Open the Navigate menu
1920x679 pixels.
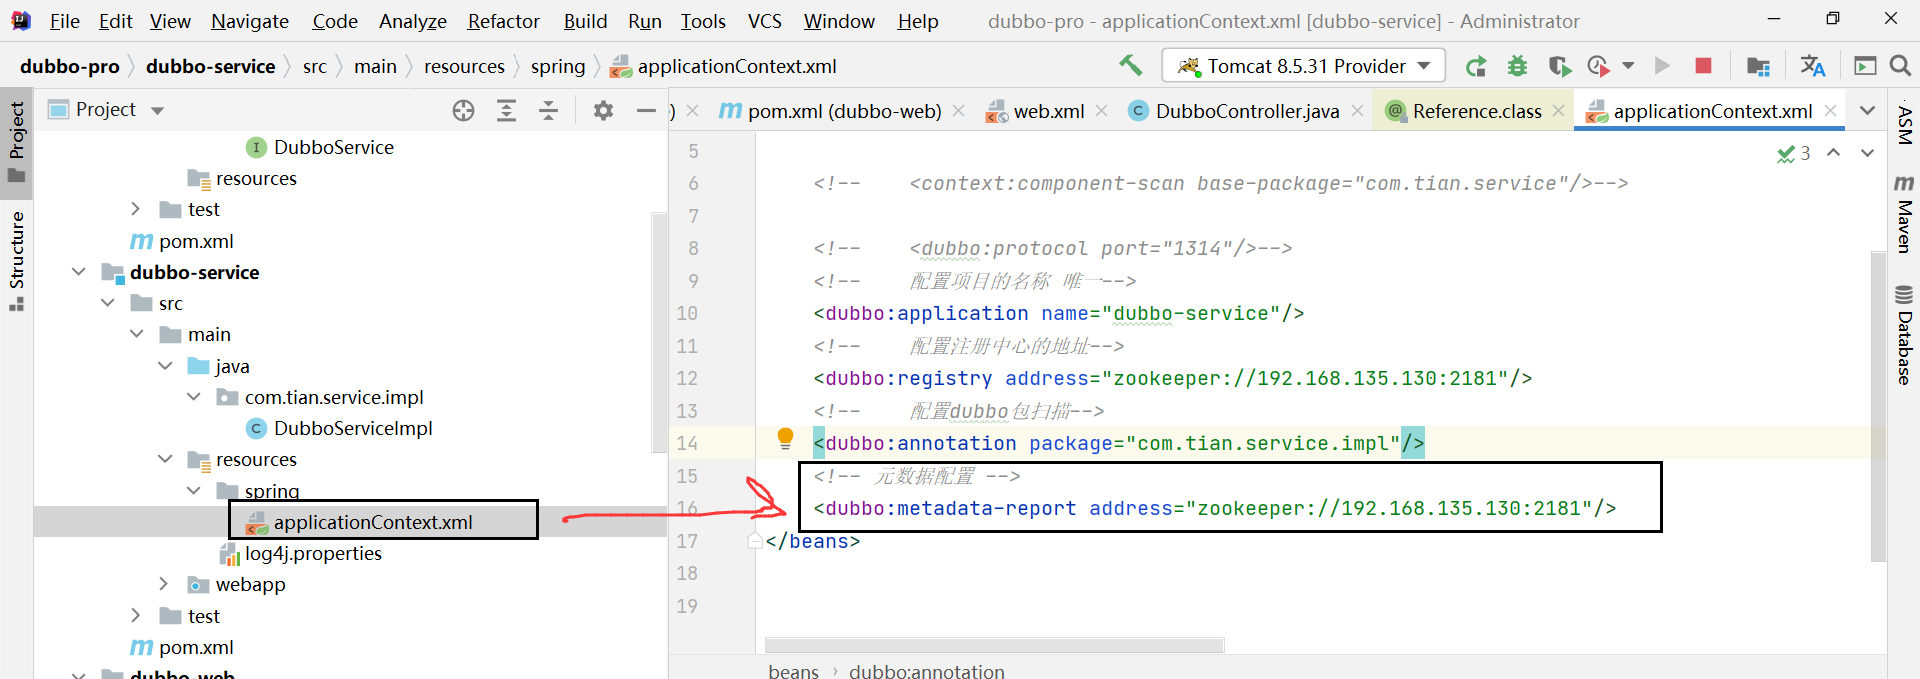[250, 21]
